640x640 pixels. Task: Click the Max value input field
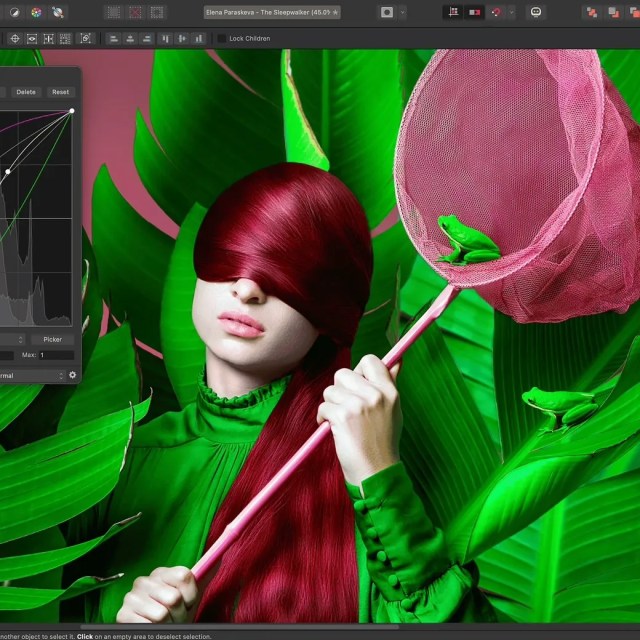56,355
